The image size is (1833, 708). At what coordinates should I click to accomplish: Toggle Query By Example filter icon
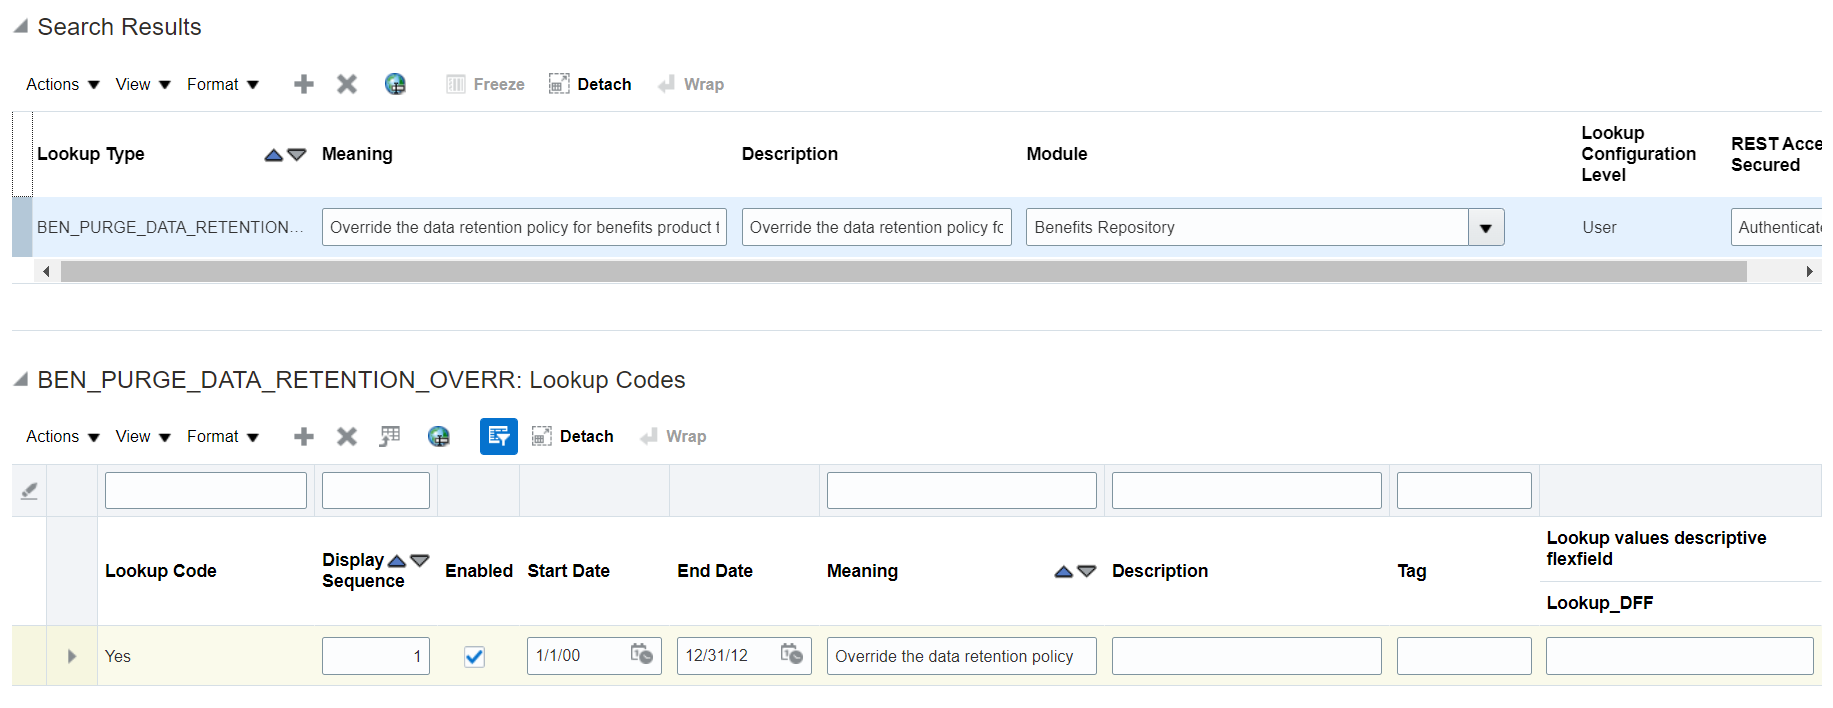(498, 437)
